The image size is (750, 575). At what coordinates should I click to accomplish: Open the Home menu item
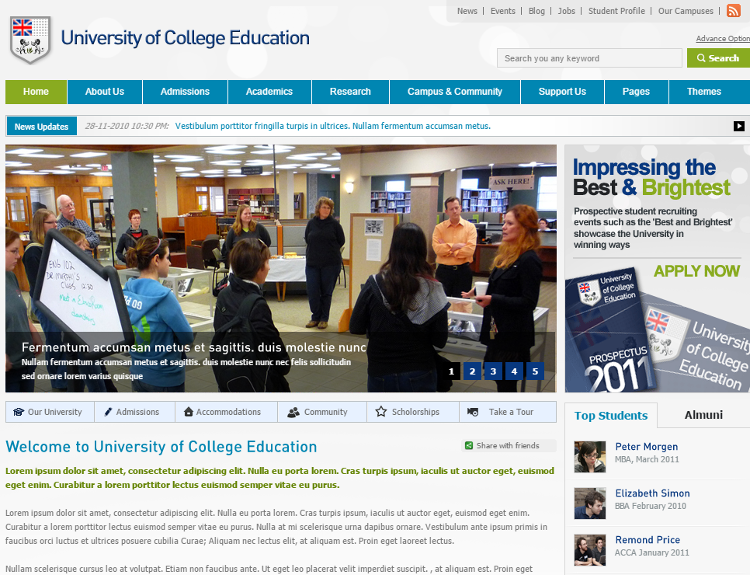coord(36,92)
